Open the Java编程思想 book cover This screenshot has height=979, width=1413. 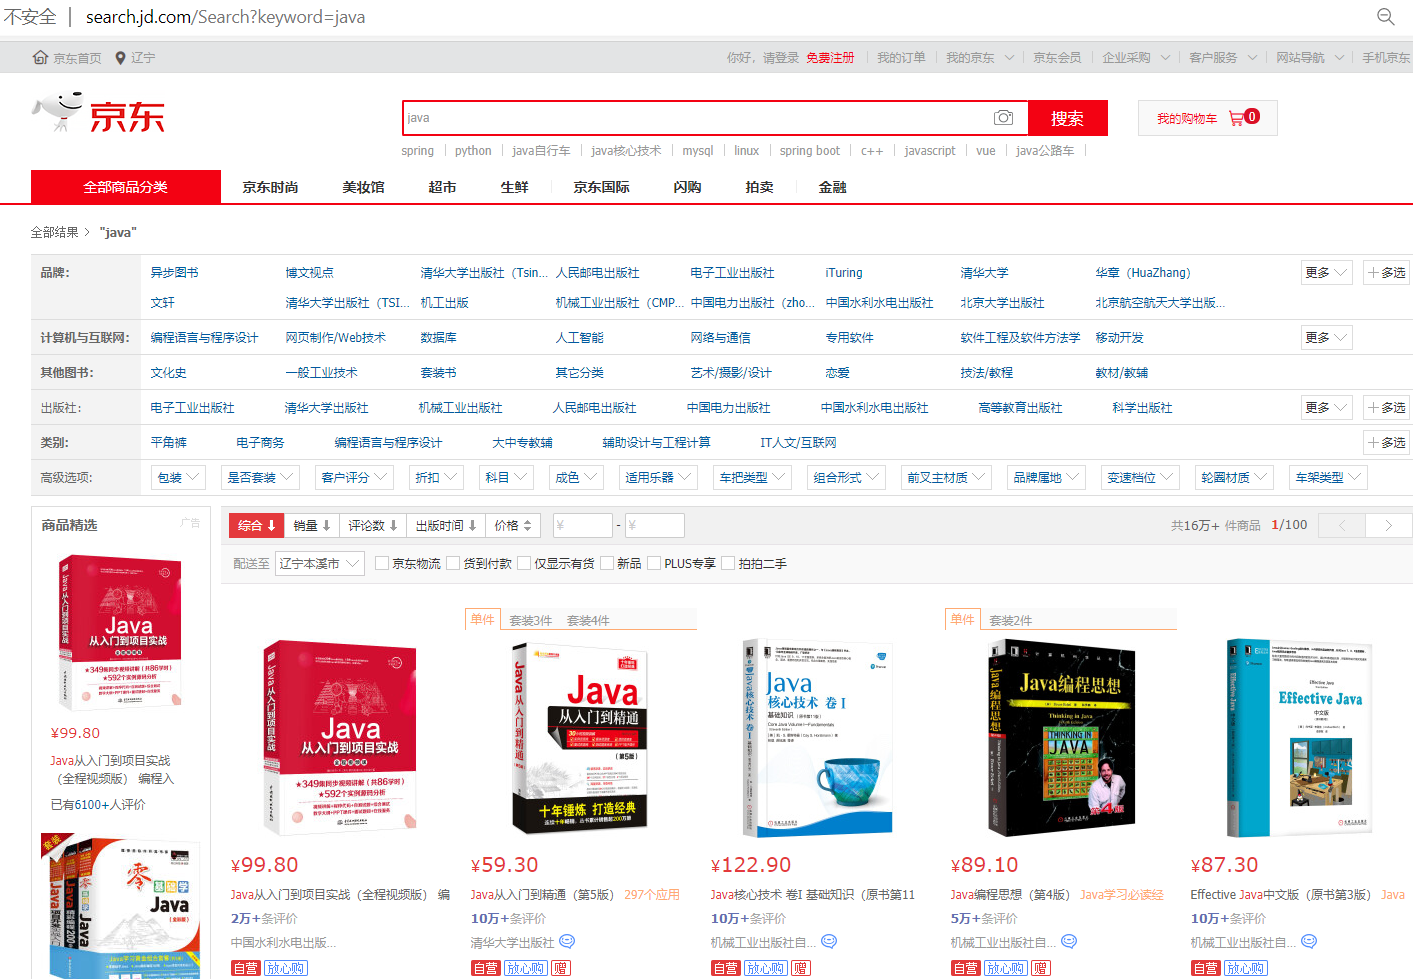point(1062,738)
